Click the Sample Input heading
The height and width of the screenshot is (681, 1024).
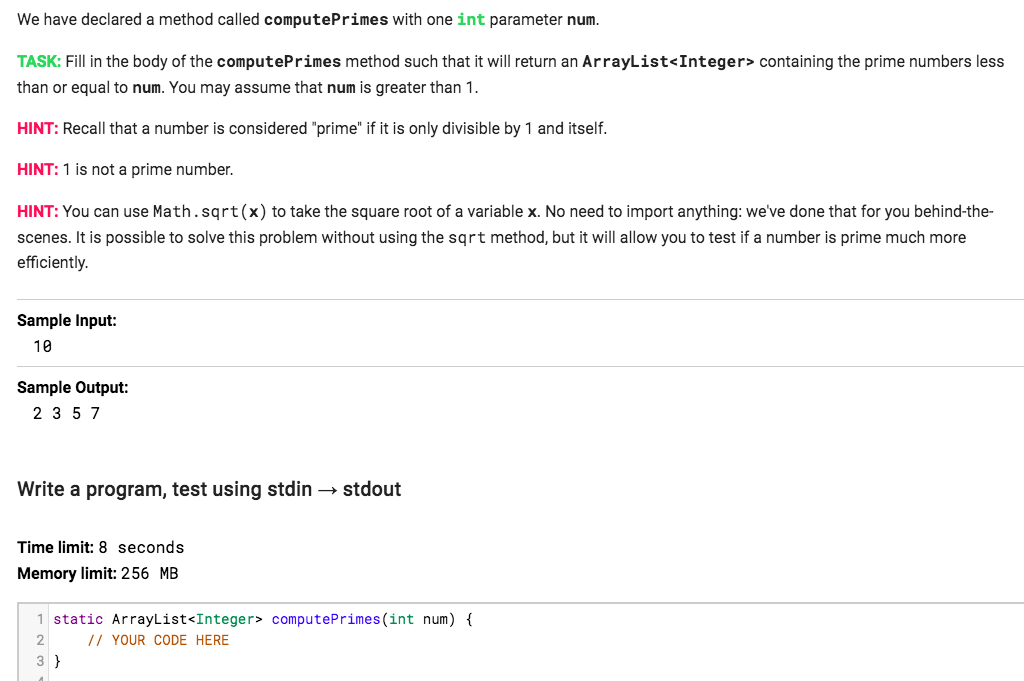point(67,321)
